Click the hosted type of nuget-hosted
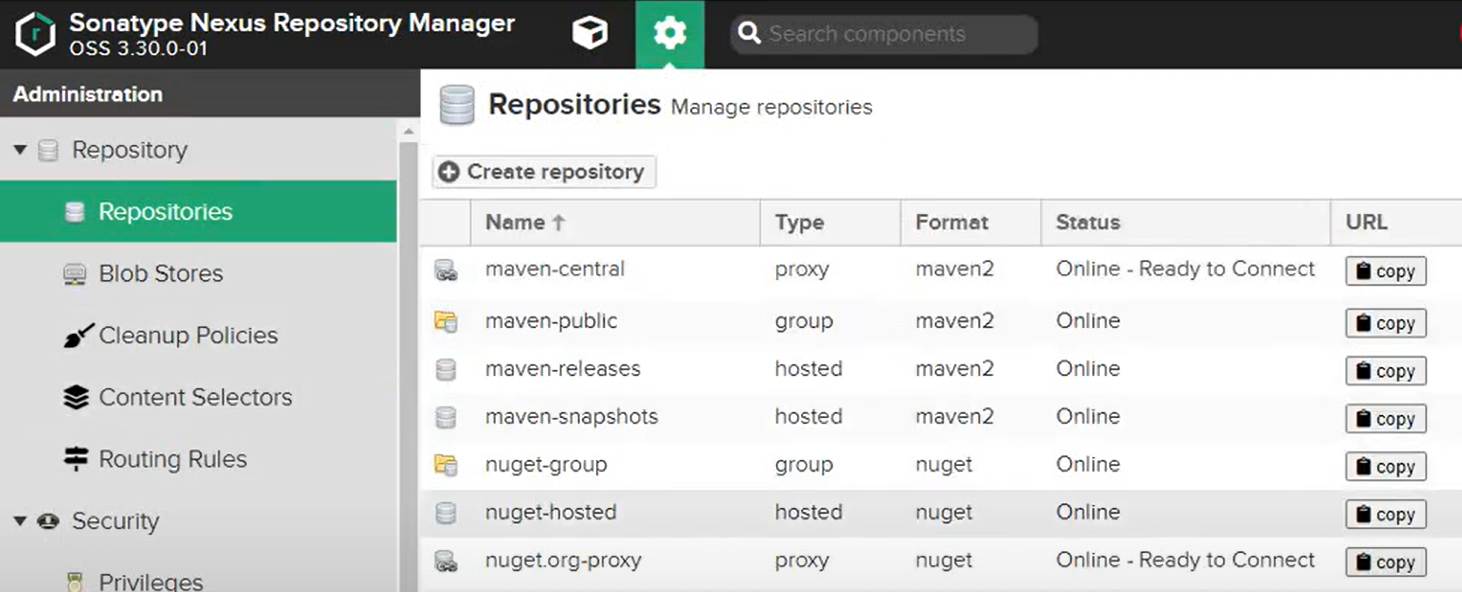 (x=808, y=512)
